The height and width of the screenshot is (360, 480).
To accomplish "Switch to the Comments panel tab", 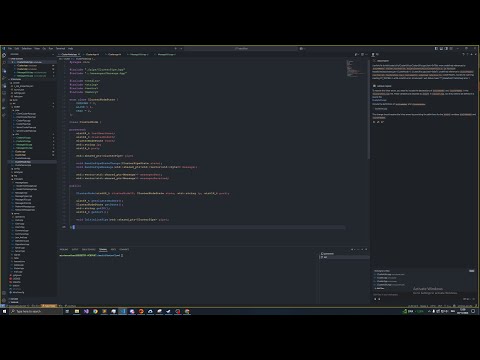I will click(x=124, y=249).
